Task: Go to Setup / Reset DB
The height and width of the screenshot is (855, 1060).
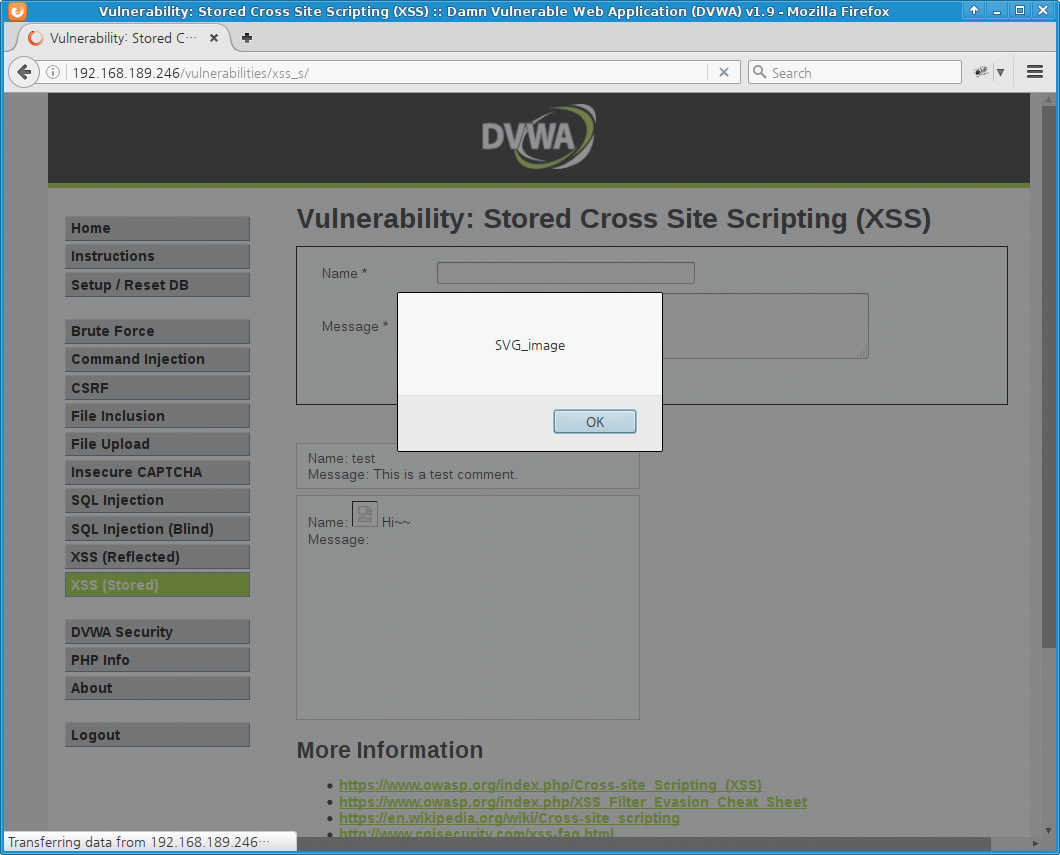Action: tap(158, 285)
